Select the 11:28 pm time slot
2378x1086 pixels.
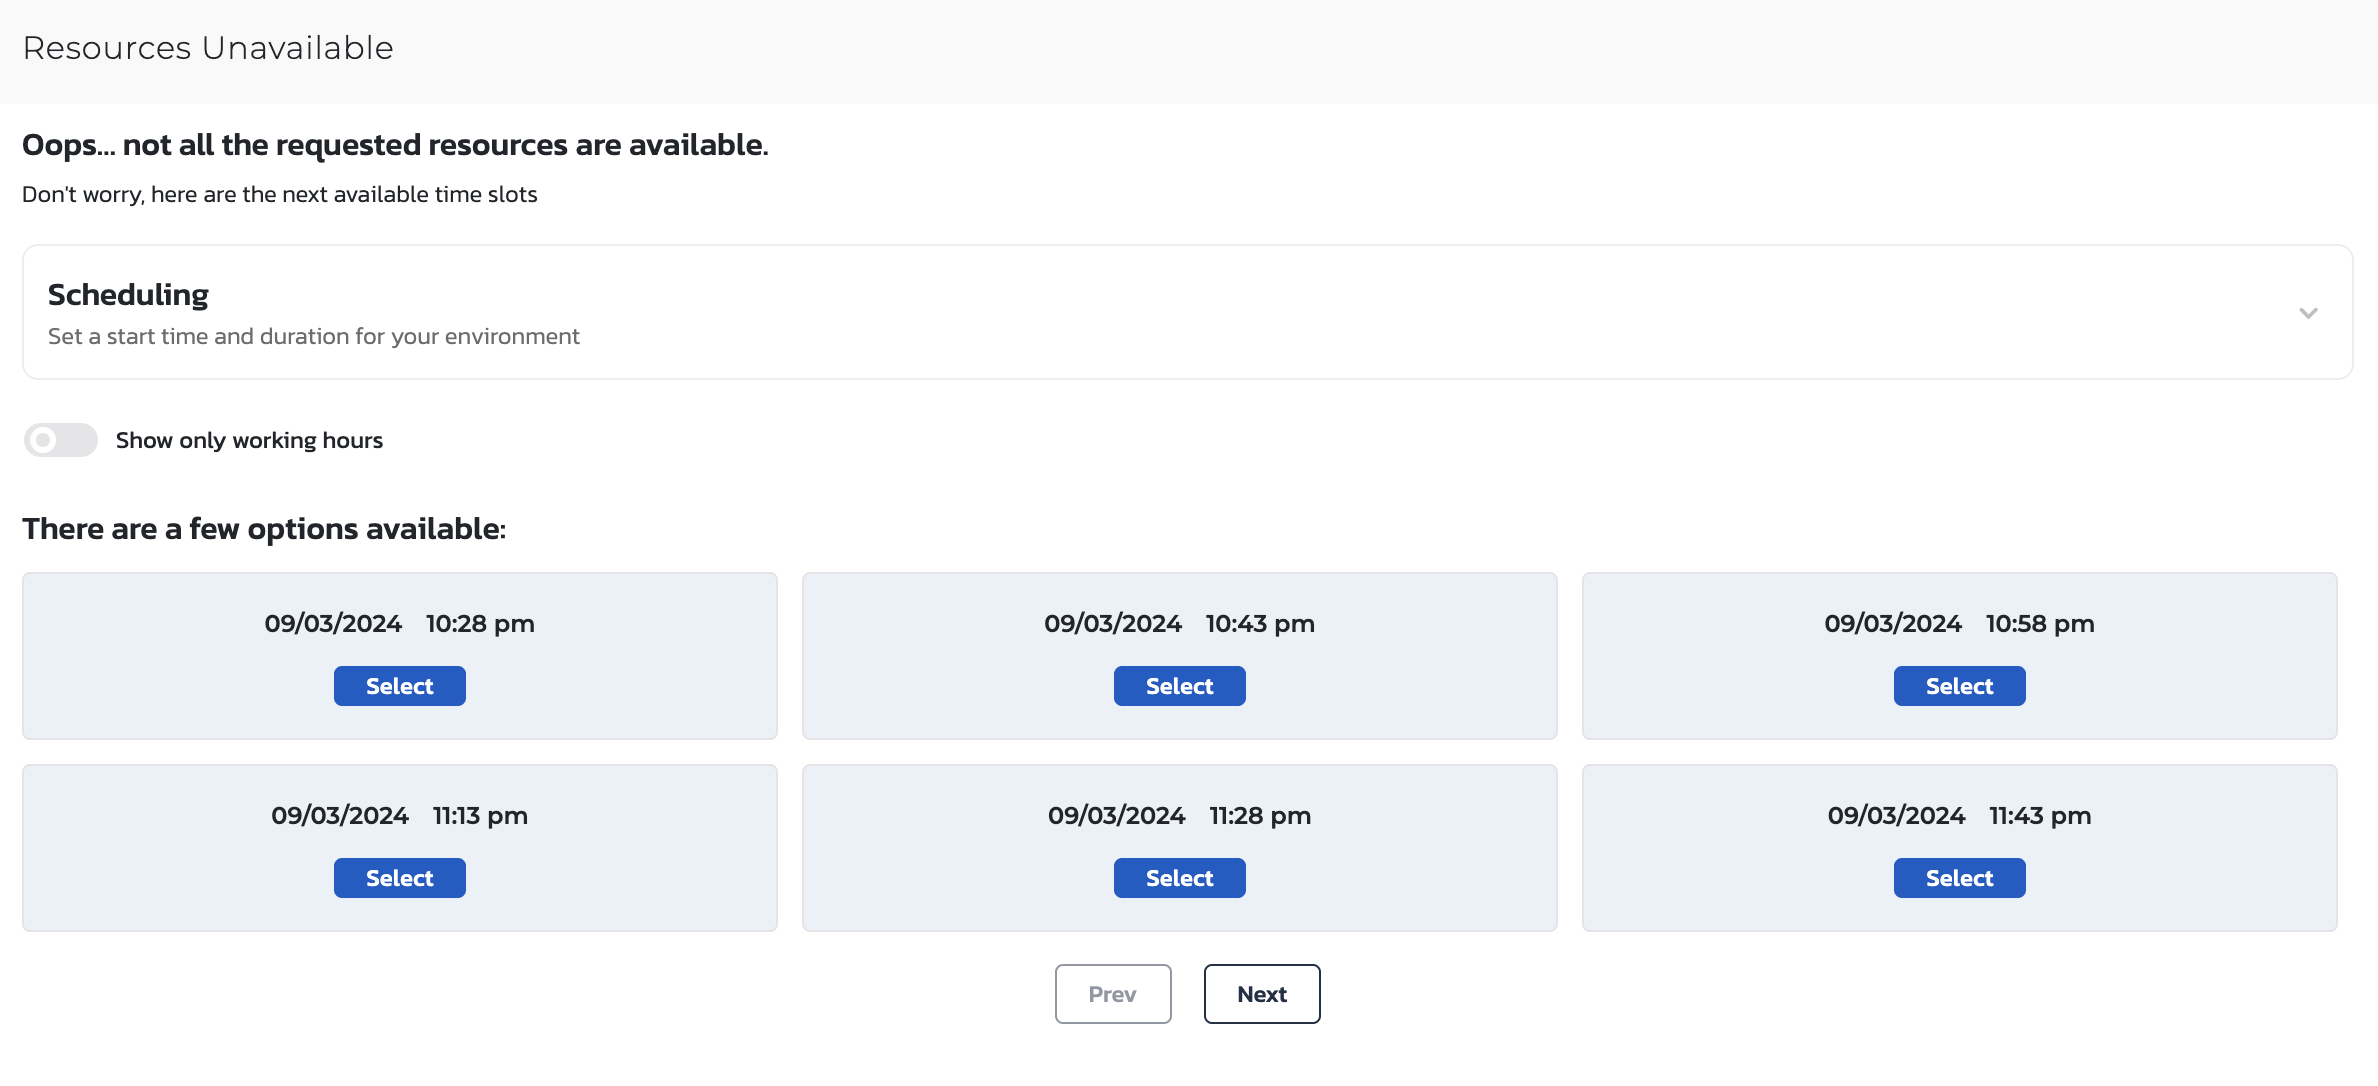(x=1179, y=878)
